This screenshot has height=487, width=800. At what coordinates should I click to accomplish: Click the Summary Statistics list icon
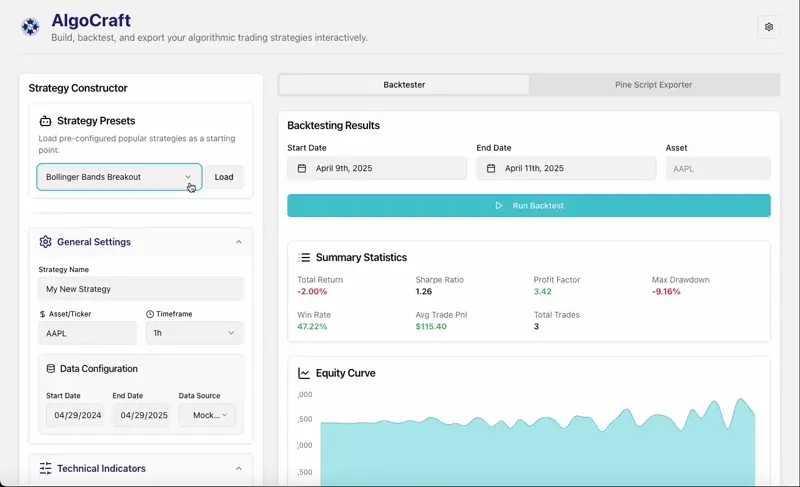point(304,258)
